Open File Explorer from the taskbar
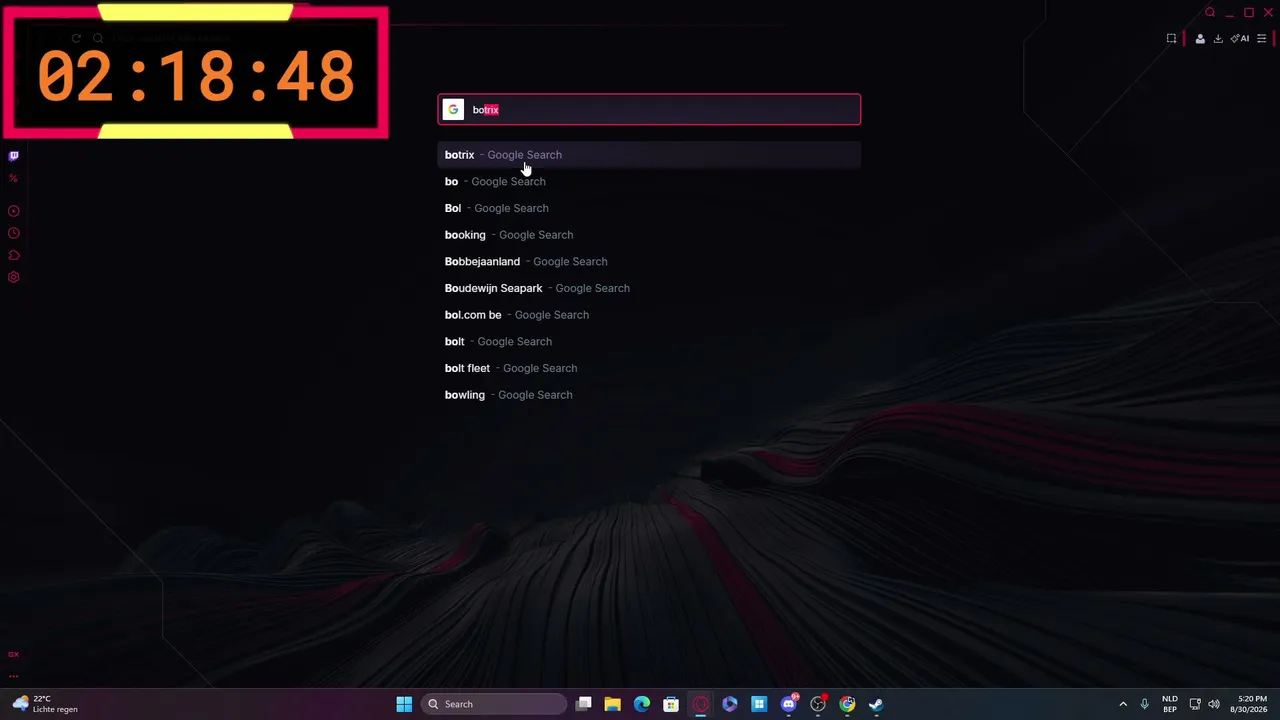This screenshot has width=1280, height=720. 613,704
